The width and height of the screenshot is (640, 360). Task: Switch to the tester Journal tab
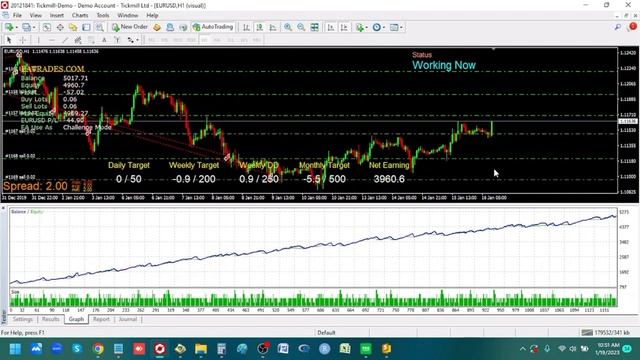(x=128, y=319)
